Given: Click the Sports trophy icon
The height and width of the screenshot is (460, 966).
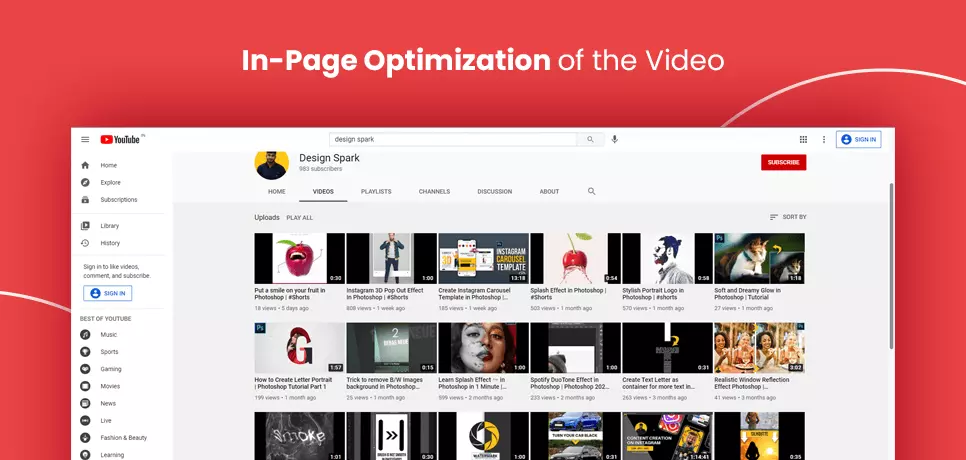Looking at the screenshot, I should (x=85, y=352).
